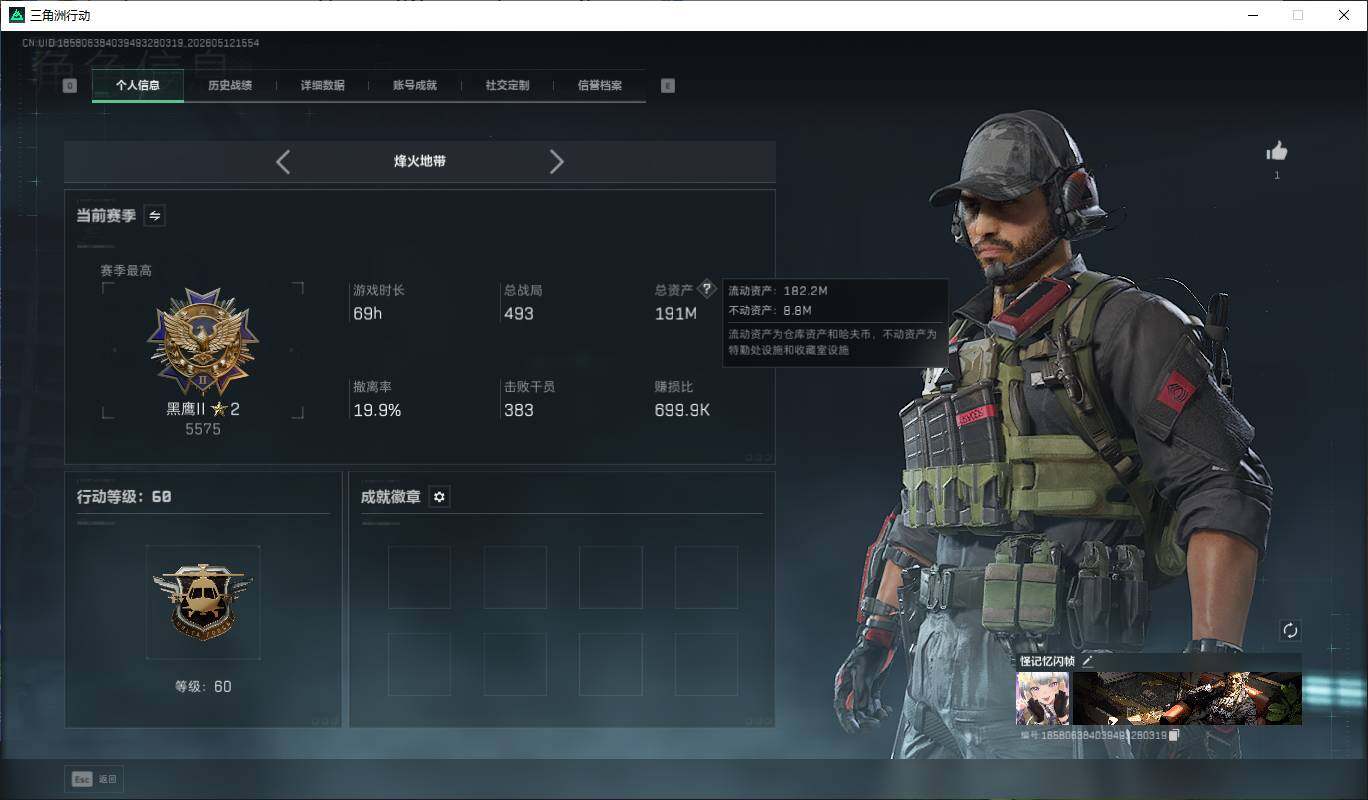Open the 信誉档案 tab
1368x800 pixels.
point(600,86)
